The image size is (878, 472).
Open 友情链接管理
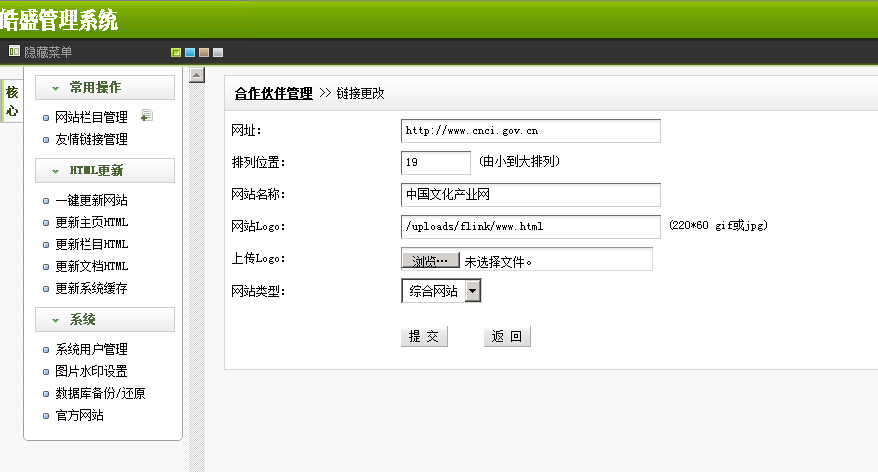pos(91,139)
